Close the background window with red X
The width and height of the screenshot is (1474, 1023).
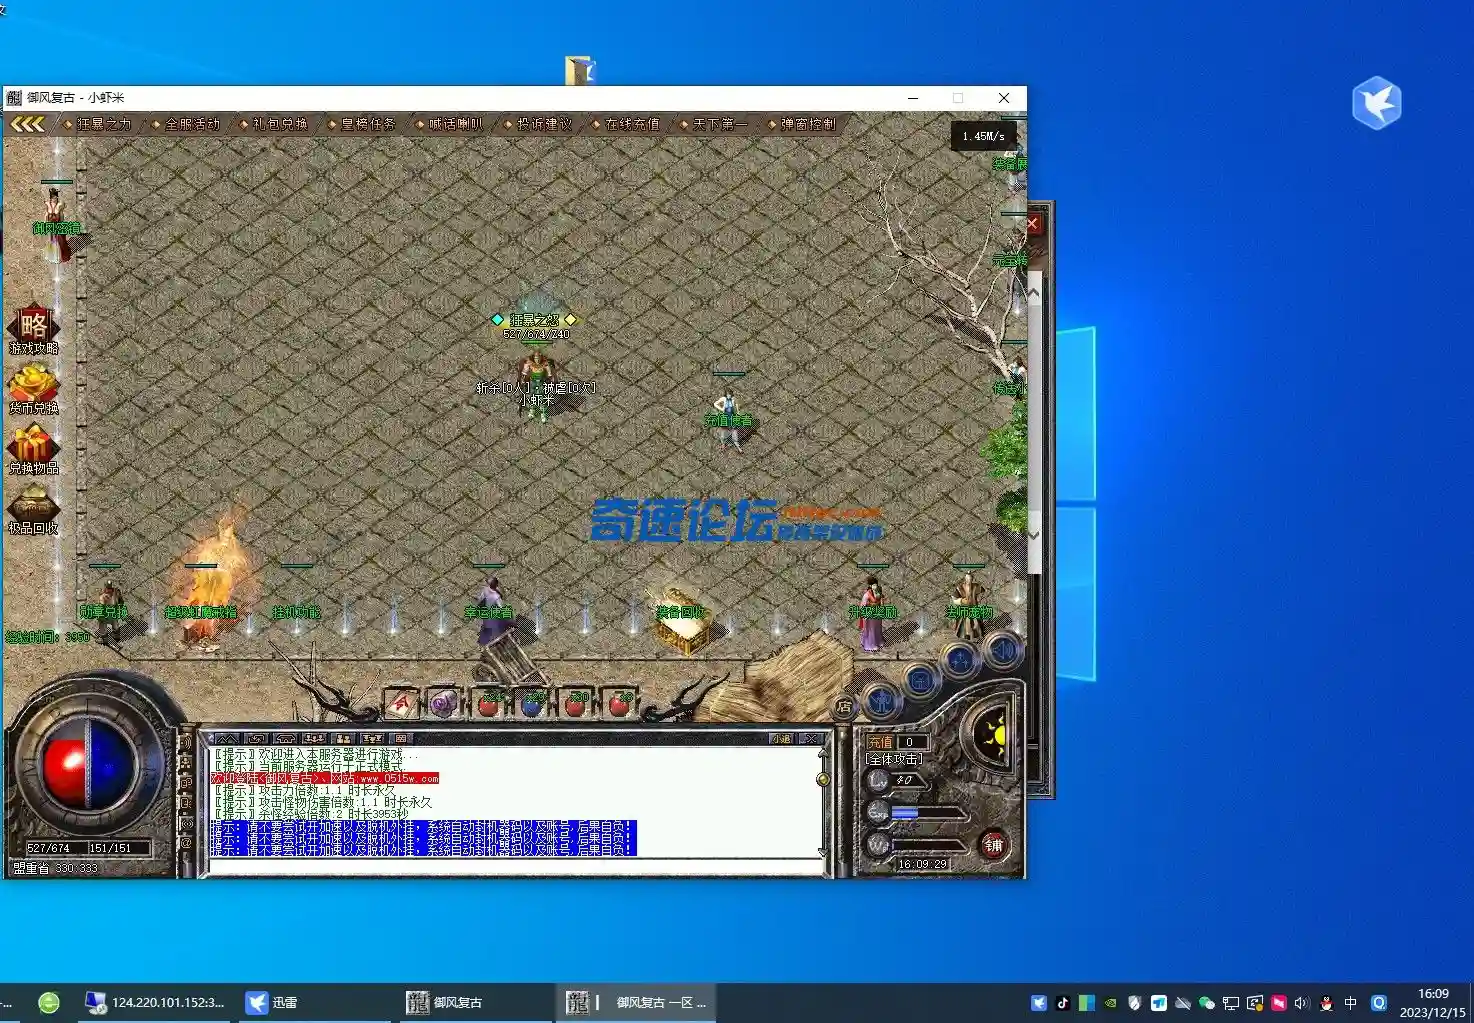pyautogui.click(x=1033, y=223)
